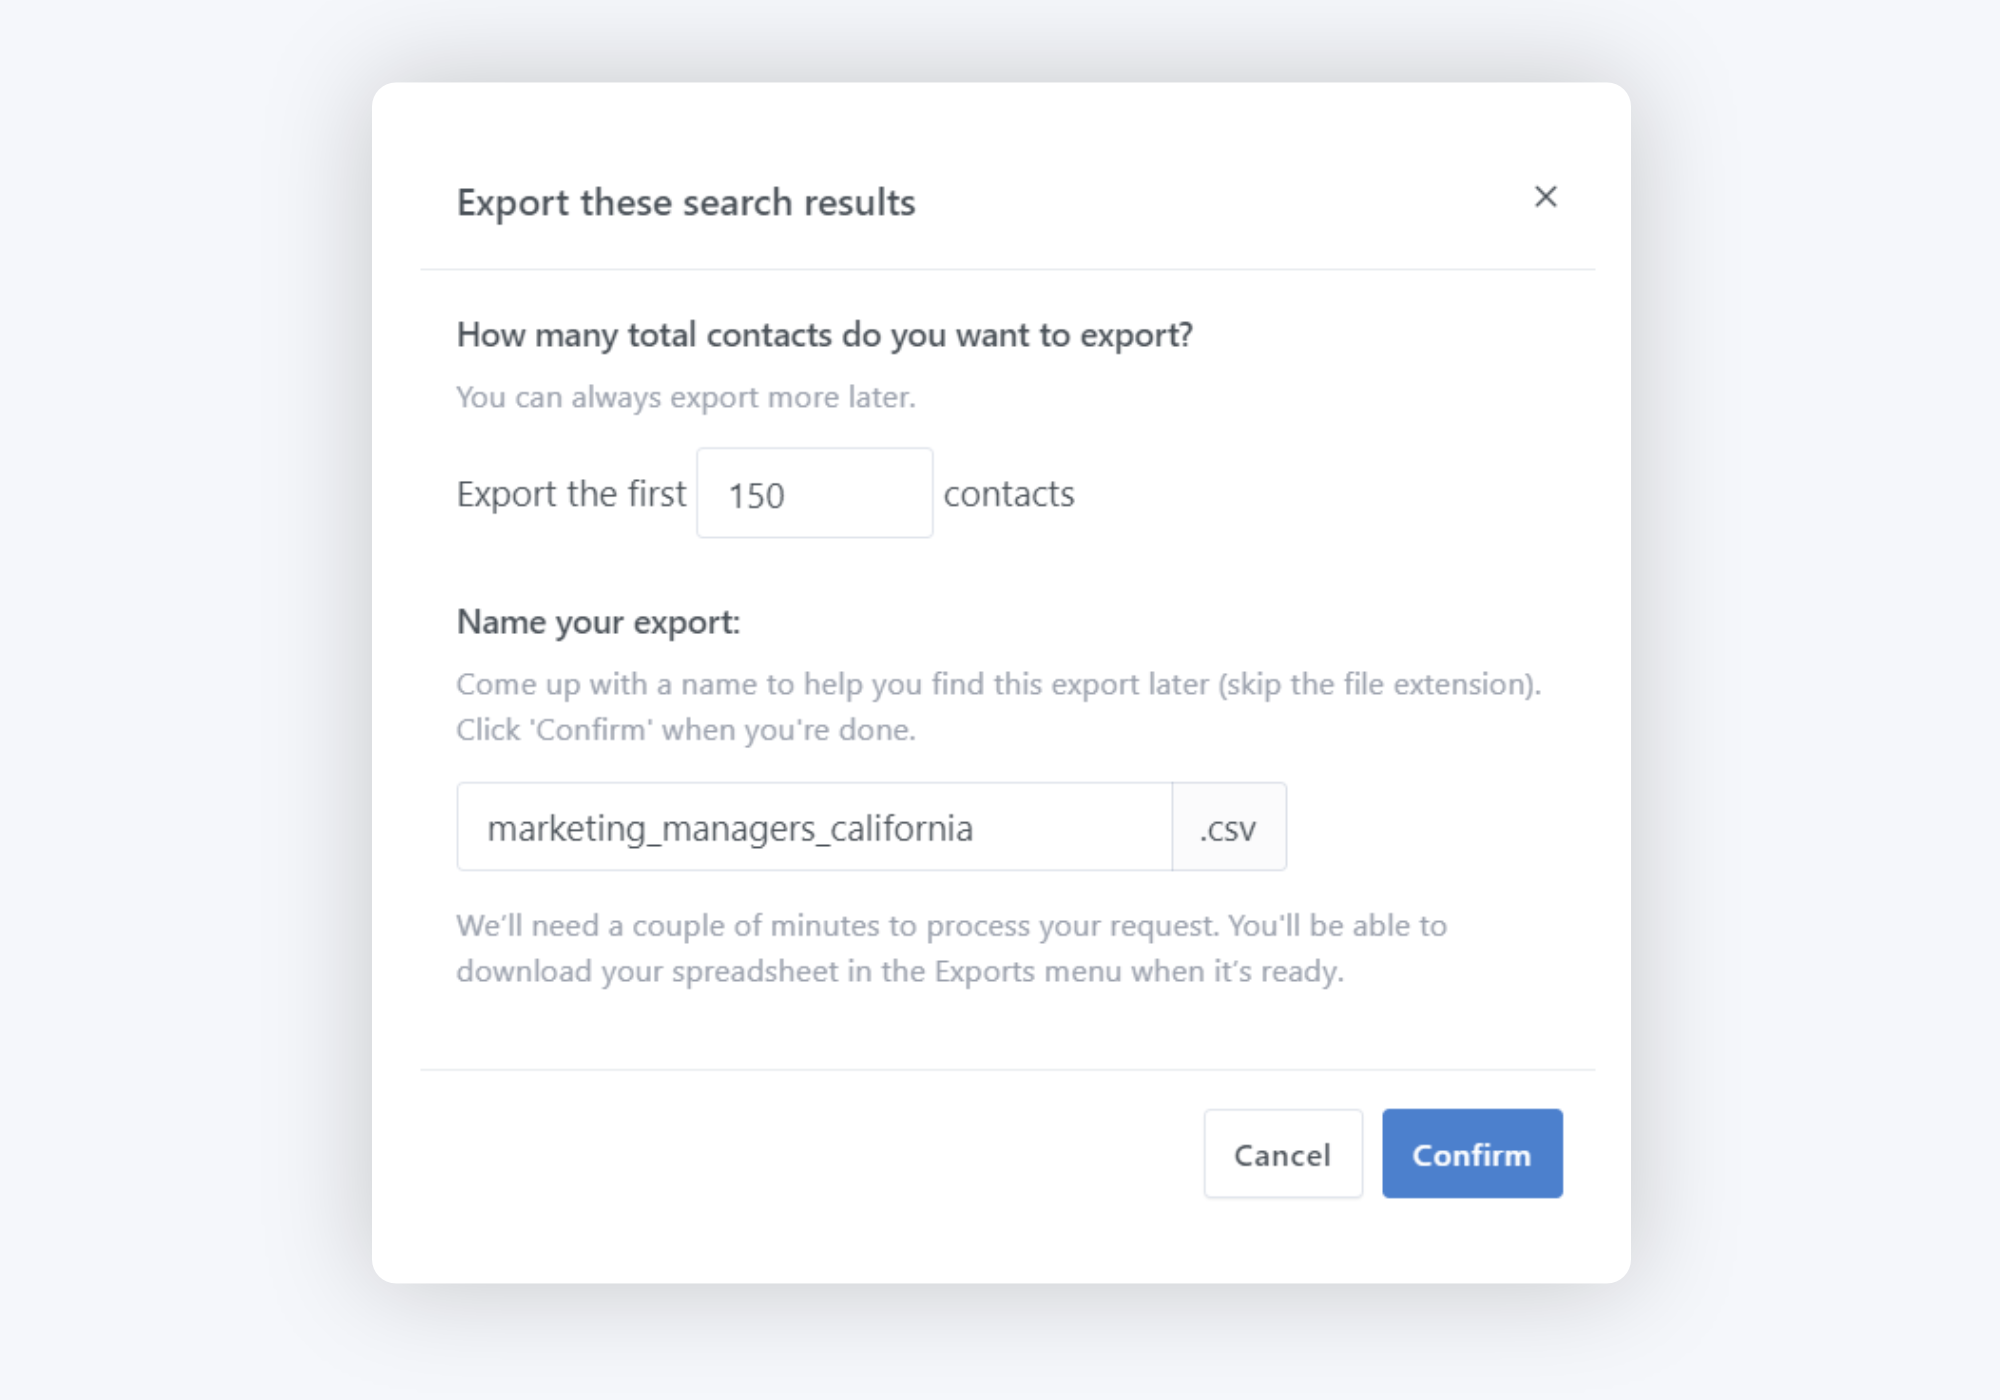Click the 'contacts' label after the number field

click(1009, 494)
